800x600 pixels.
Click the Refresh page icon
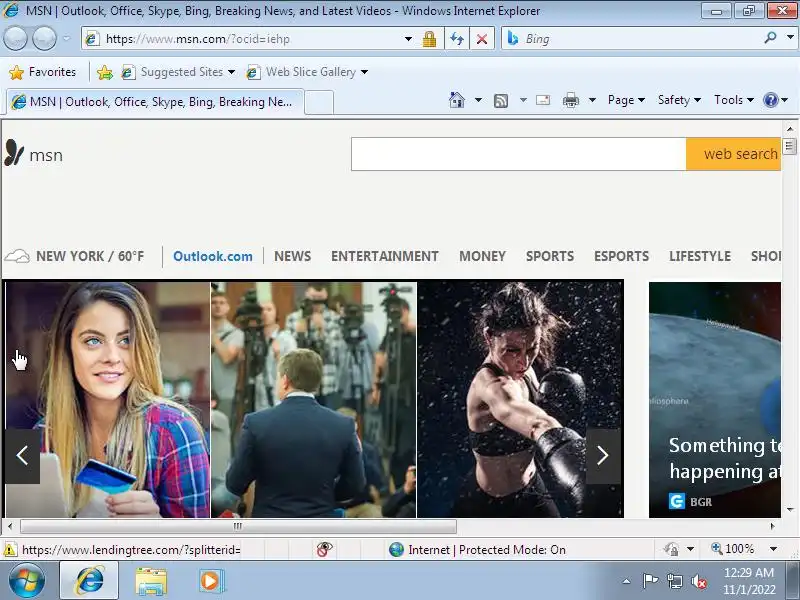457,39
